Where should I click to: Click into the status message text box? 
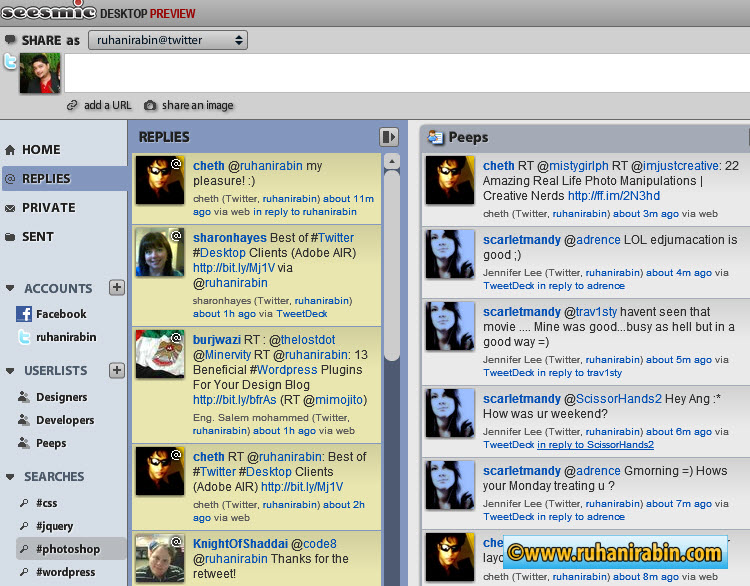tap(407, 73)
